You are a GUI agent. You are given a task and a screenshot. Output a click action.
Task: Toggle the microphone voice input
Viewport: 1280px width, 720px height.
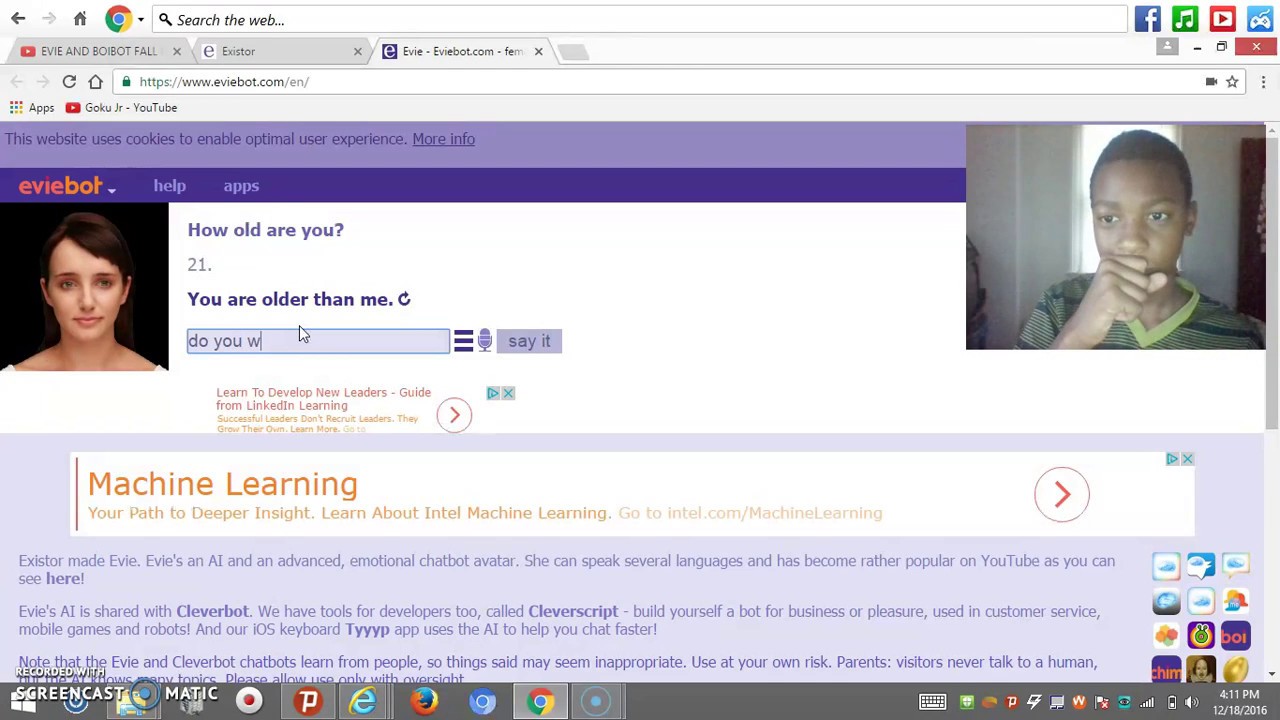(x=485, y=341)
